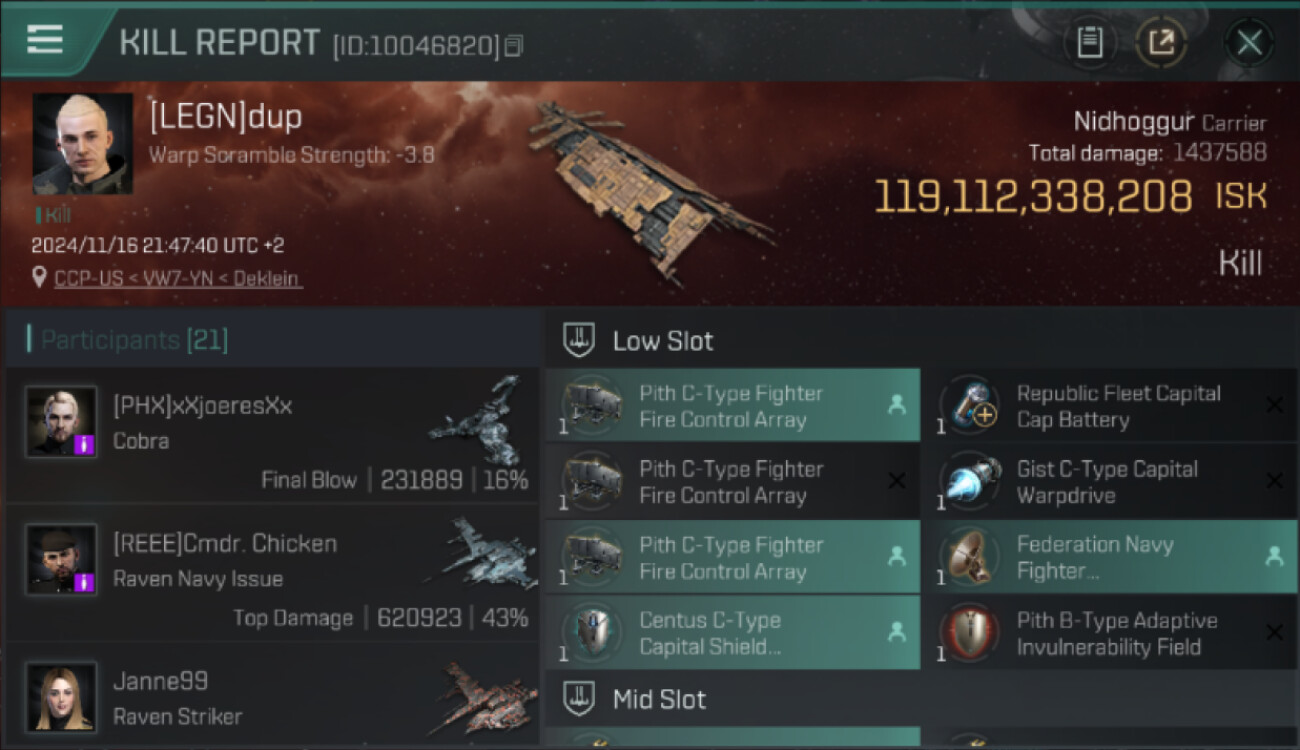Click the Centus C-Type Capital Shield module icon
This screenshot has height=750, width=1300.
(592, 633)
